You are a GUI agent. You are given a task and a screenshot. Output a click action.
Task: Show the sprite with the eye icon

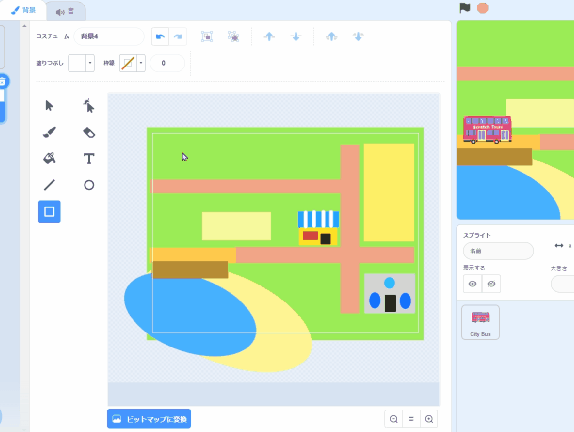(x=472, y=284)
